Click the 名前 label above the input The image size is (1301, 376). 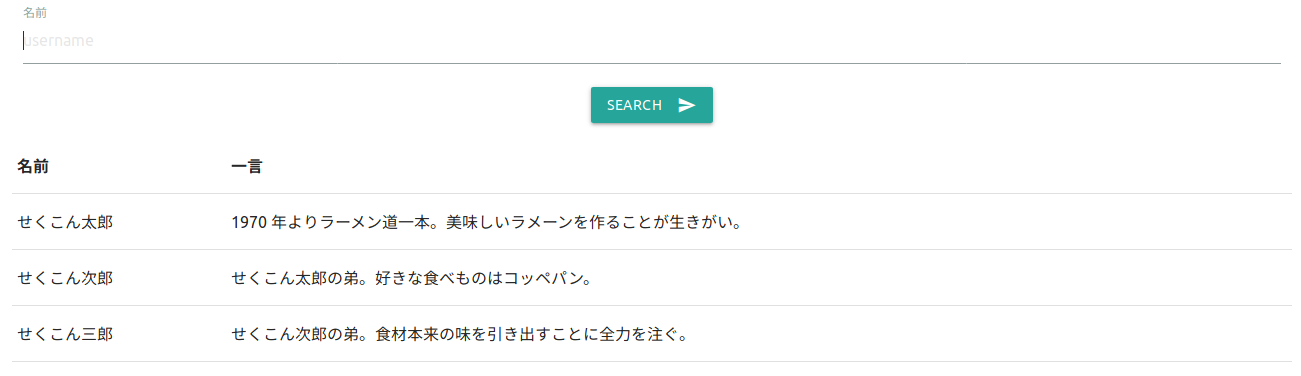tap(34, 12)
